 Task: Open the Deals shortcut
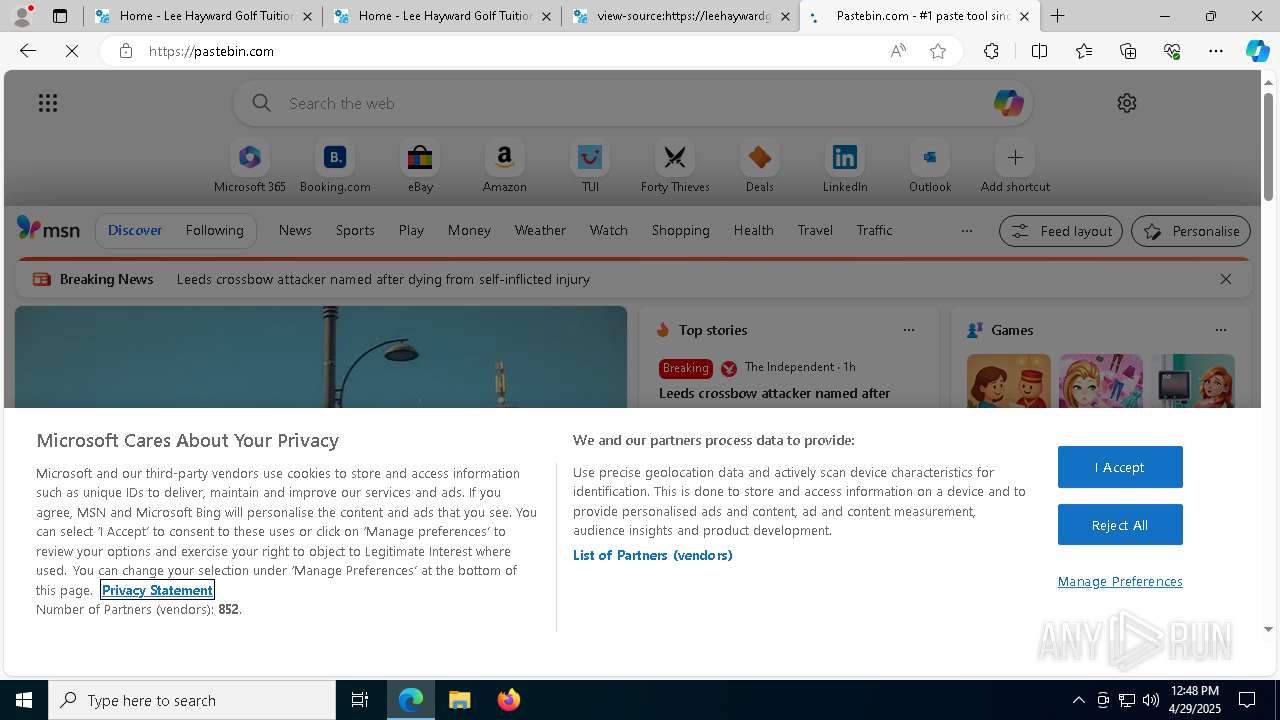pos(760,167)
